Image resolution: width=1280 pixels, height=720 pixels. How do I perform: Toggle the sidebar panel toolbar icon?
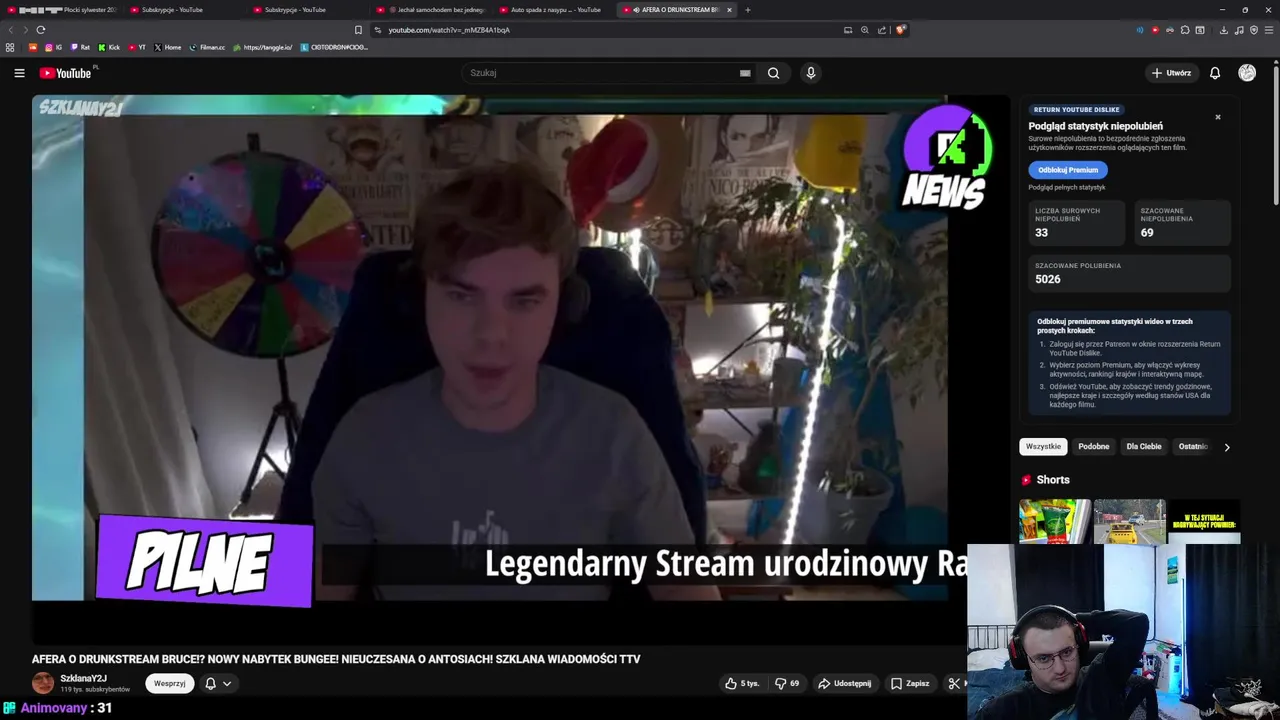pyautogui.click(x=1200, y=30)
